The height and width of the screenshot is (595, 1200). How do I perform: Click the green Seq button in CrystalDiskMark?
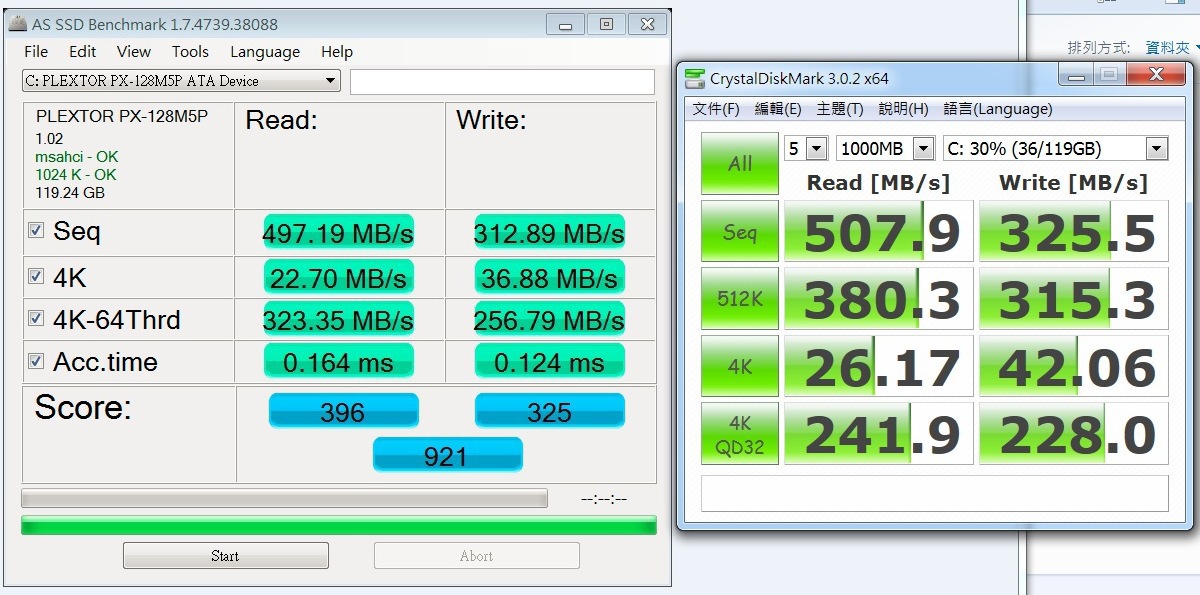[740, 232]
